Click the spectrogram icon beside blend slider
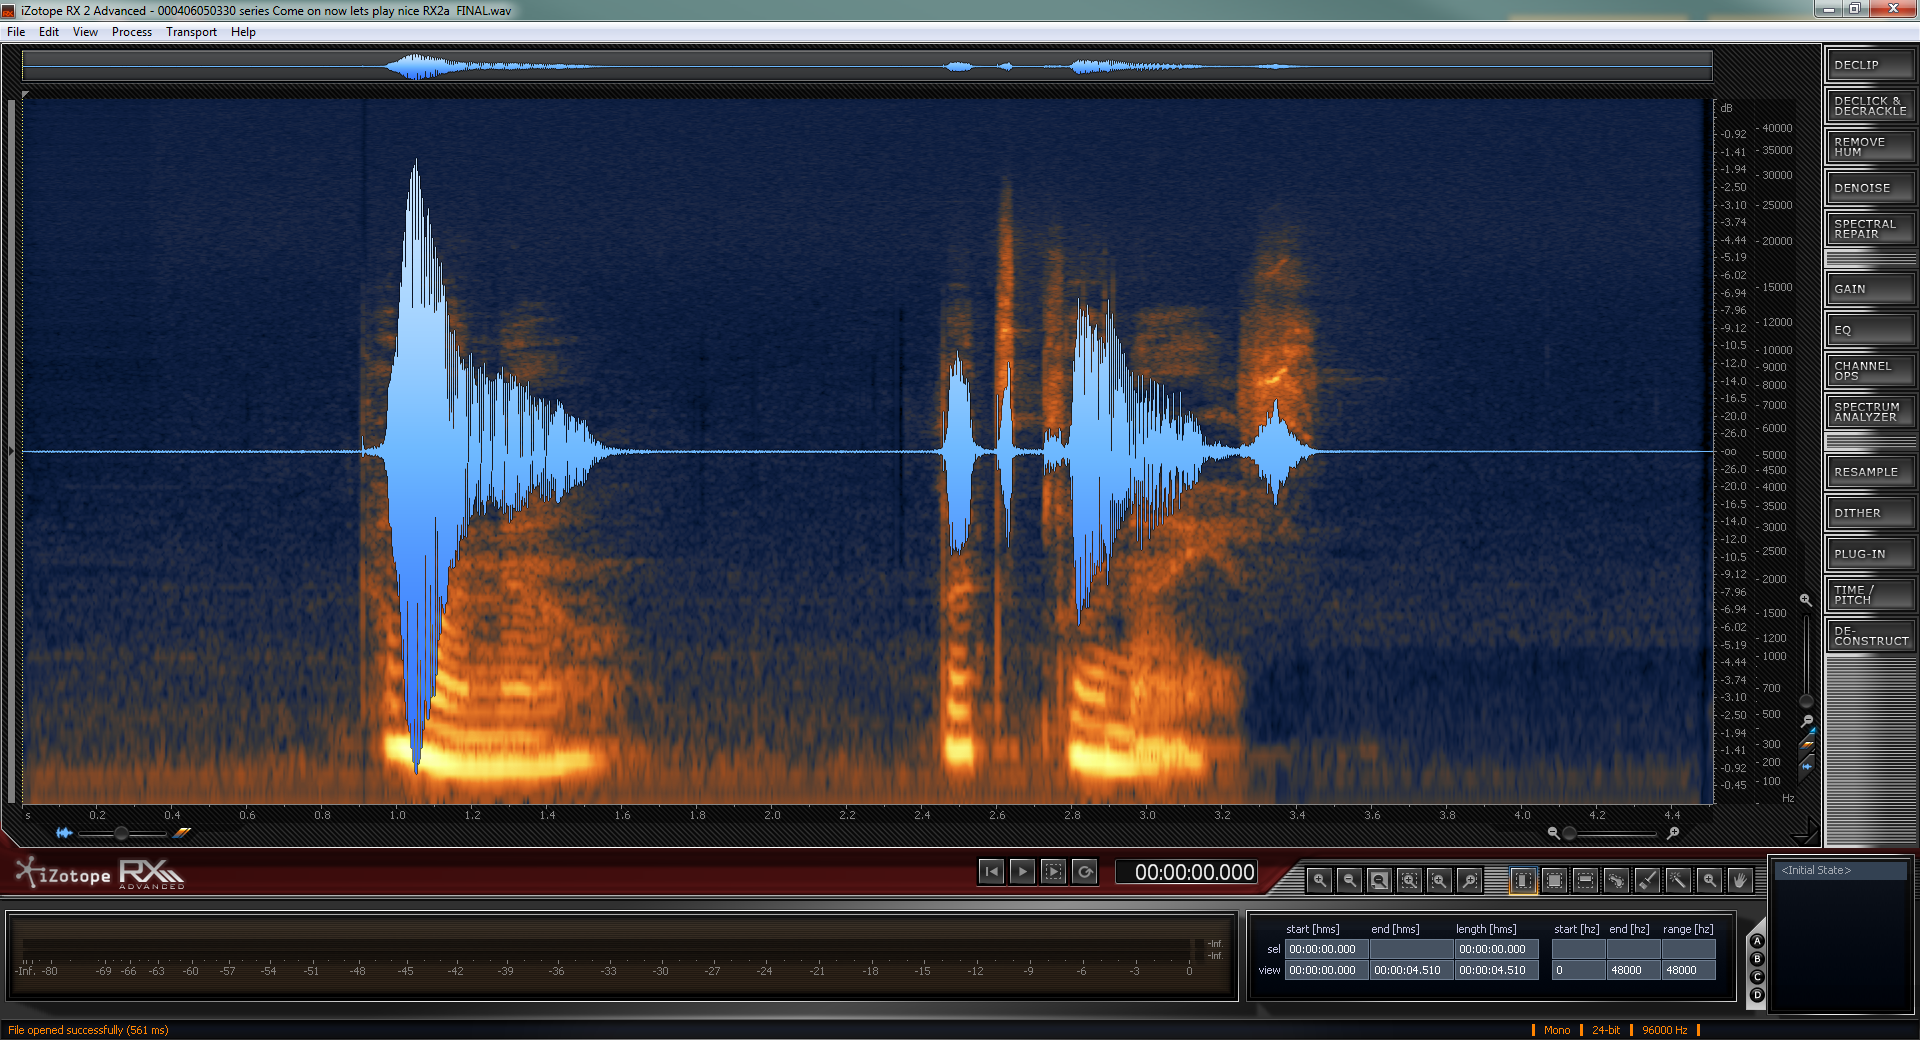The image size is (1920, 1040). click(x=182, y=833)
